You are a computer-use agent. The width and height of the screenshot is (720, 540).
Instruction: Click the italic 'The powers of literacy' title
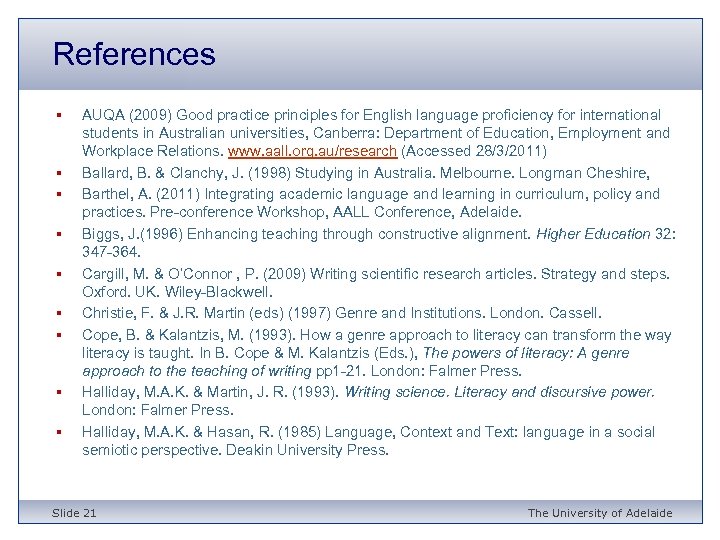pyautogui.click(x=356, y=362)
